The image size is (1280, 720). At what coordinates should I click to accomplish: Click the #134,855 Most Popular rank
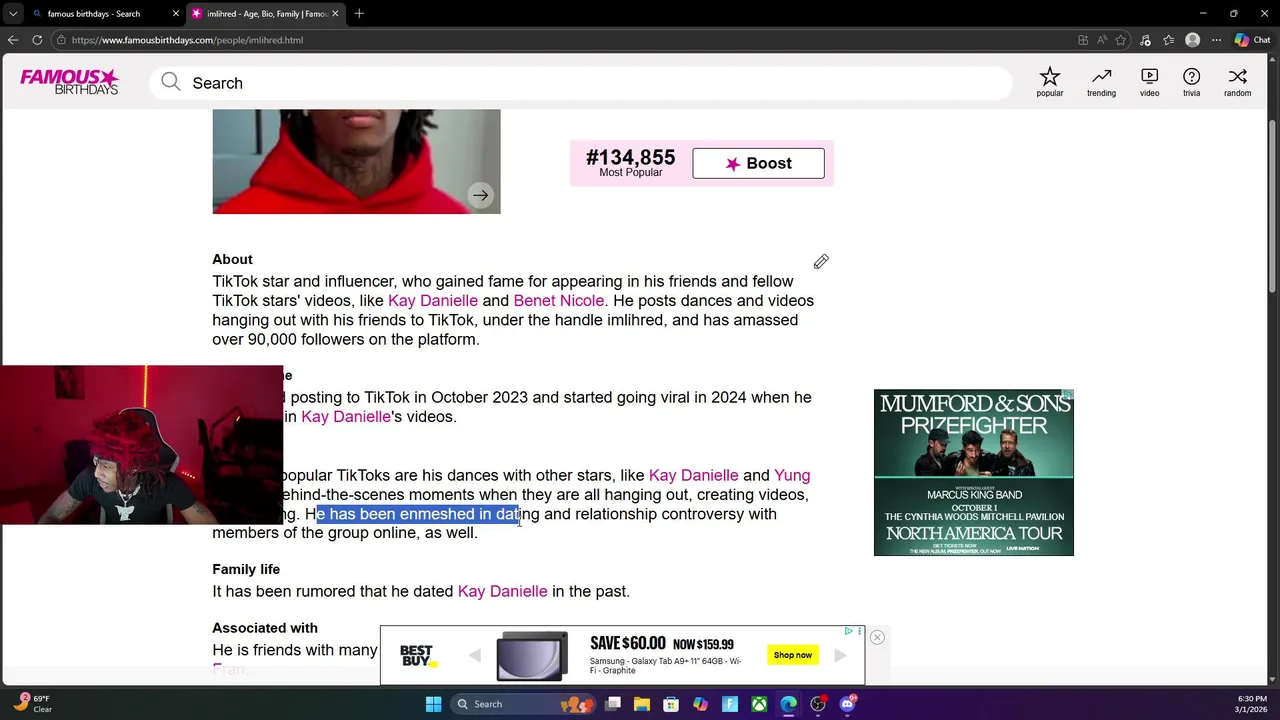pyautogui.click(x=630, y=163)
